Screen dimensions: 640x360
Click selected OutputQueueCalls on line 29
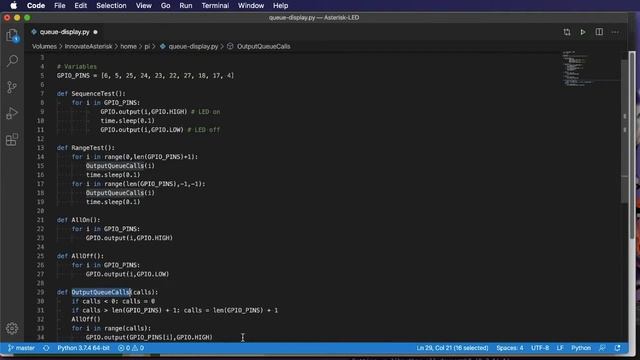click(x=102, y=292)
